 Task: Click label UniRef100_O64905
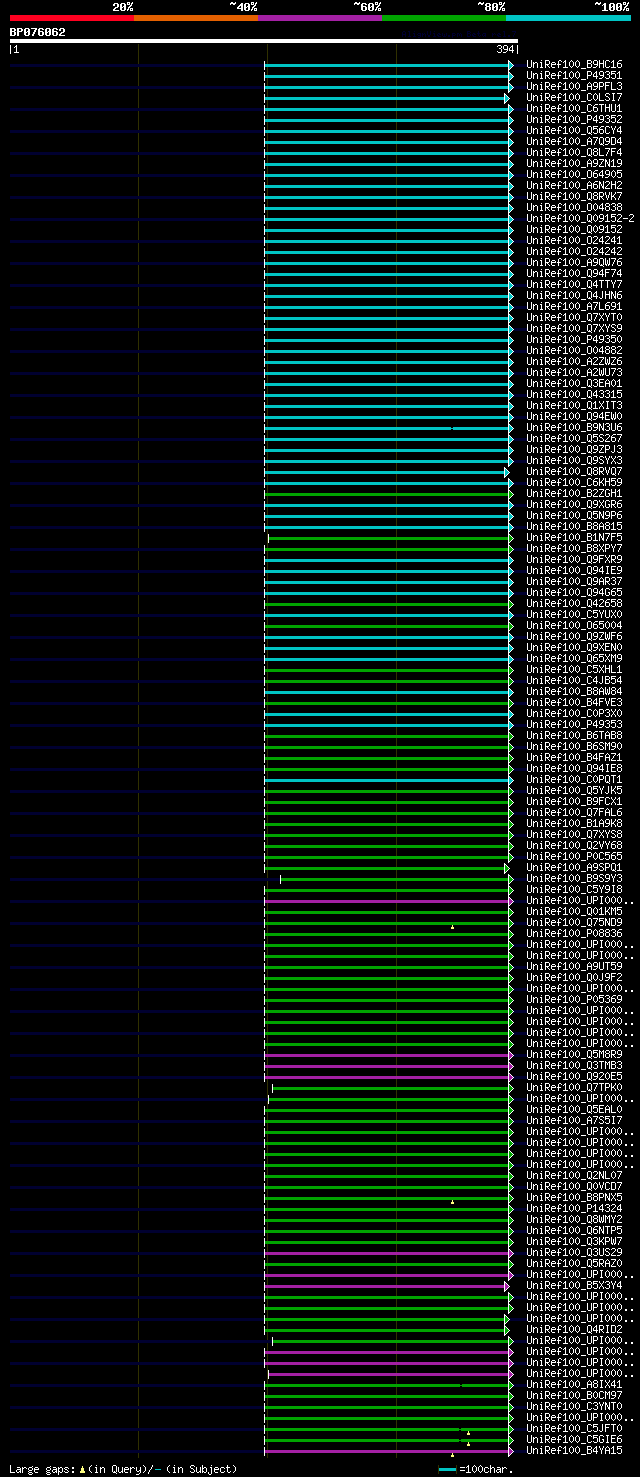pos(574,174)
